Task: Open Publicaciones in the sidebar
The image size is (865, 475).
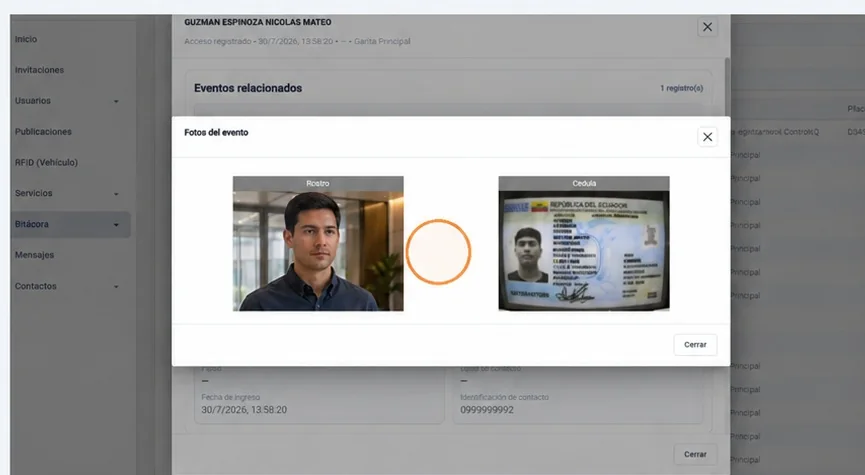Action: point(43,132)
